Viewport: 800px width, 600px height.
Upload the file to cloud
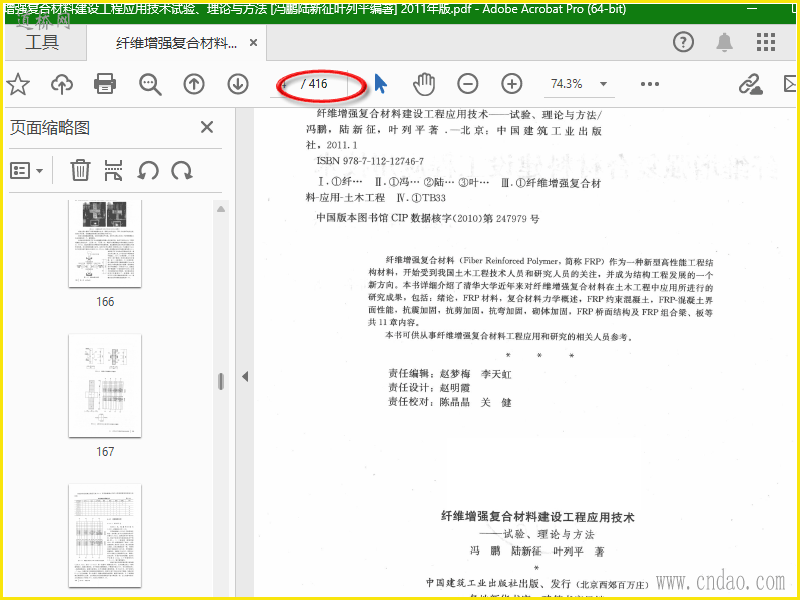tap(62, 84)
